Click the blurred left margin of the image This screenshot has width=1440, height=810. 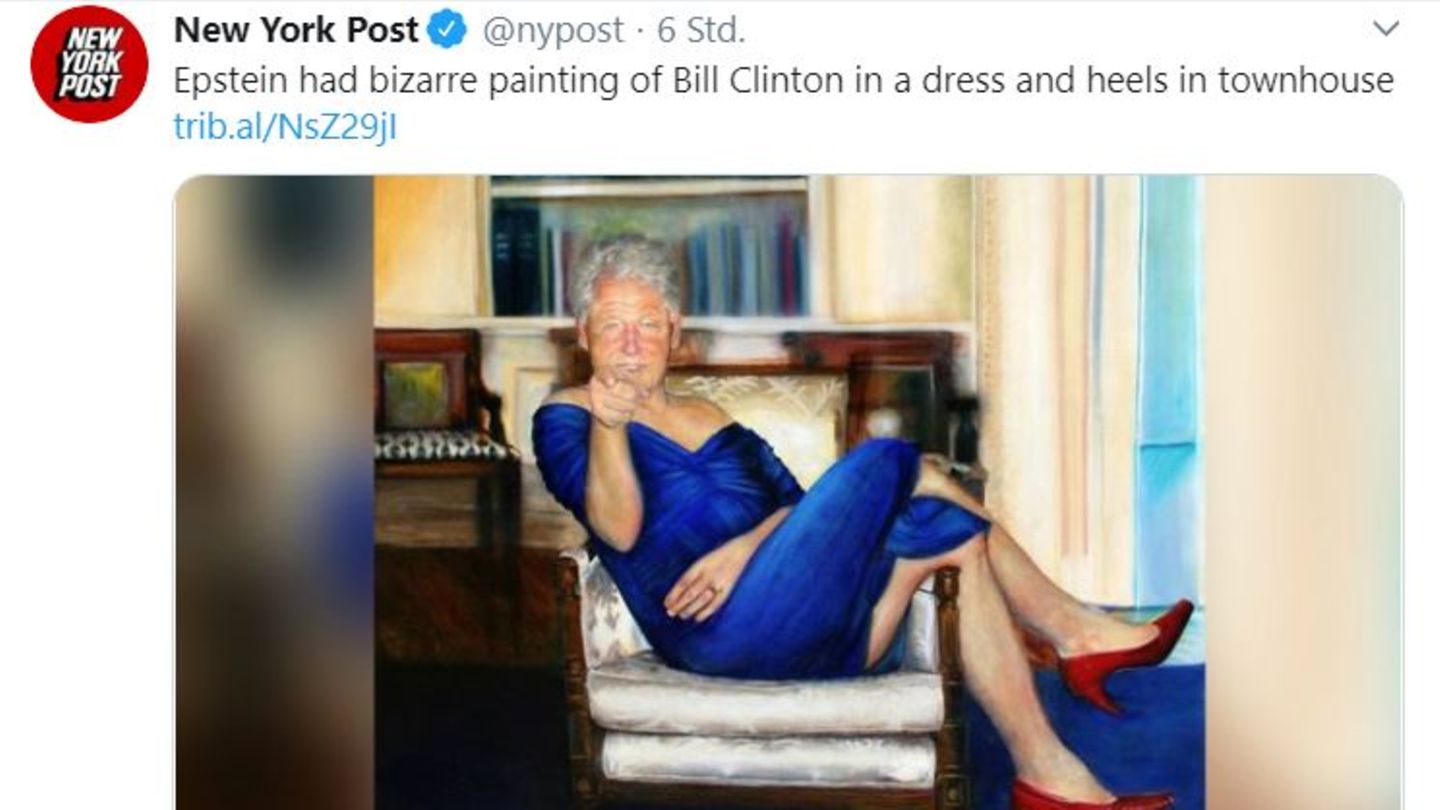(274, 493)
